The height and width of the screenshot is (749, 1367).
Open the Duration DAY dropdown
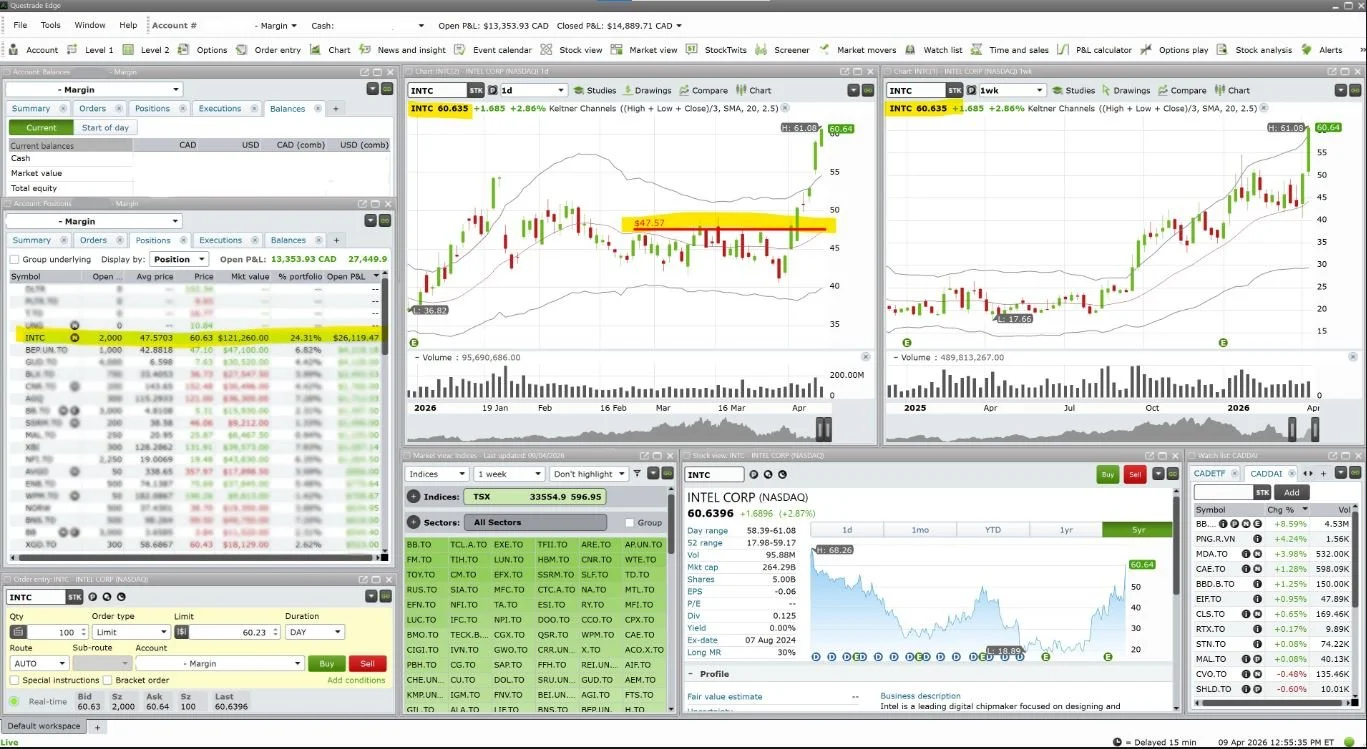[314, 632]
